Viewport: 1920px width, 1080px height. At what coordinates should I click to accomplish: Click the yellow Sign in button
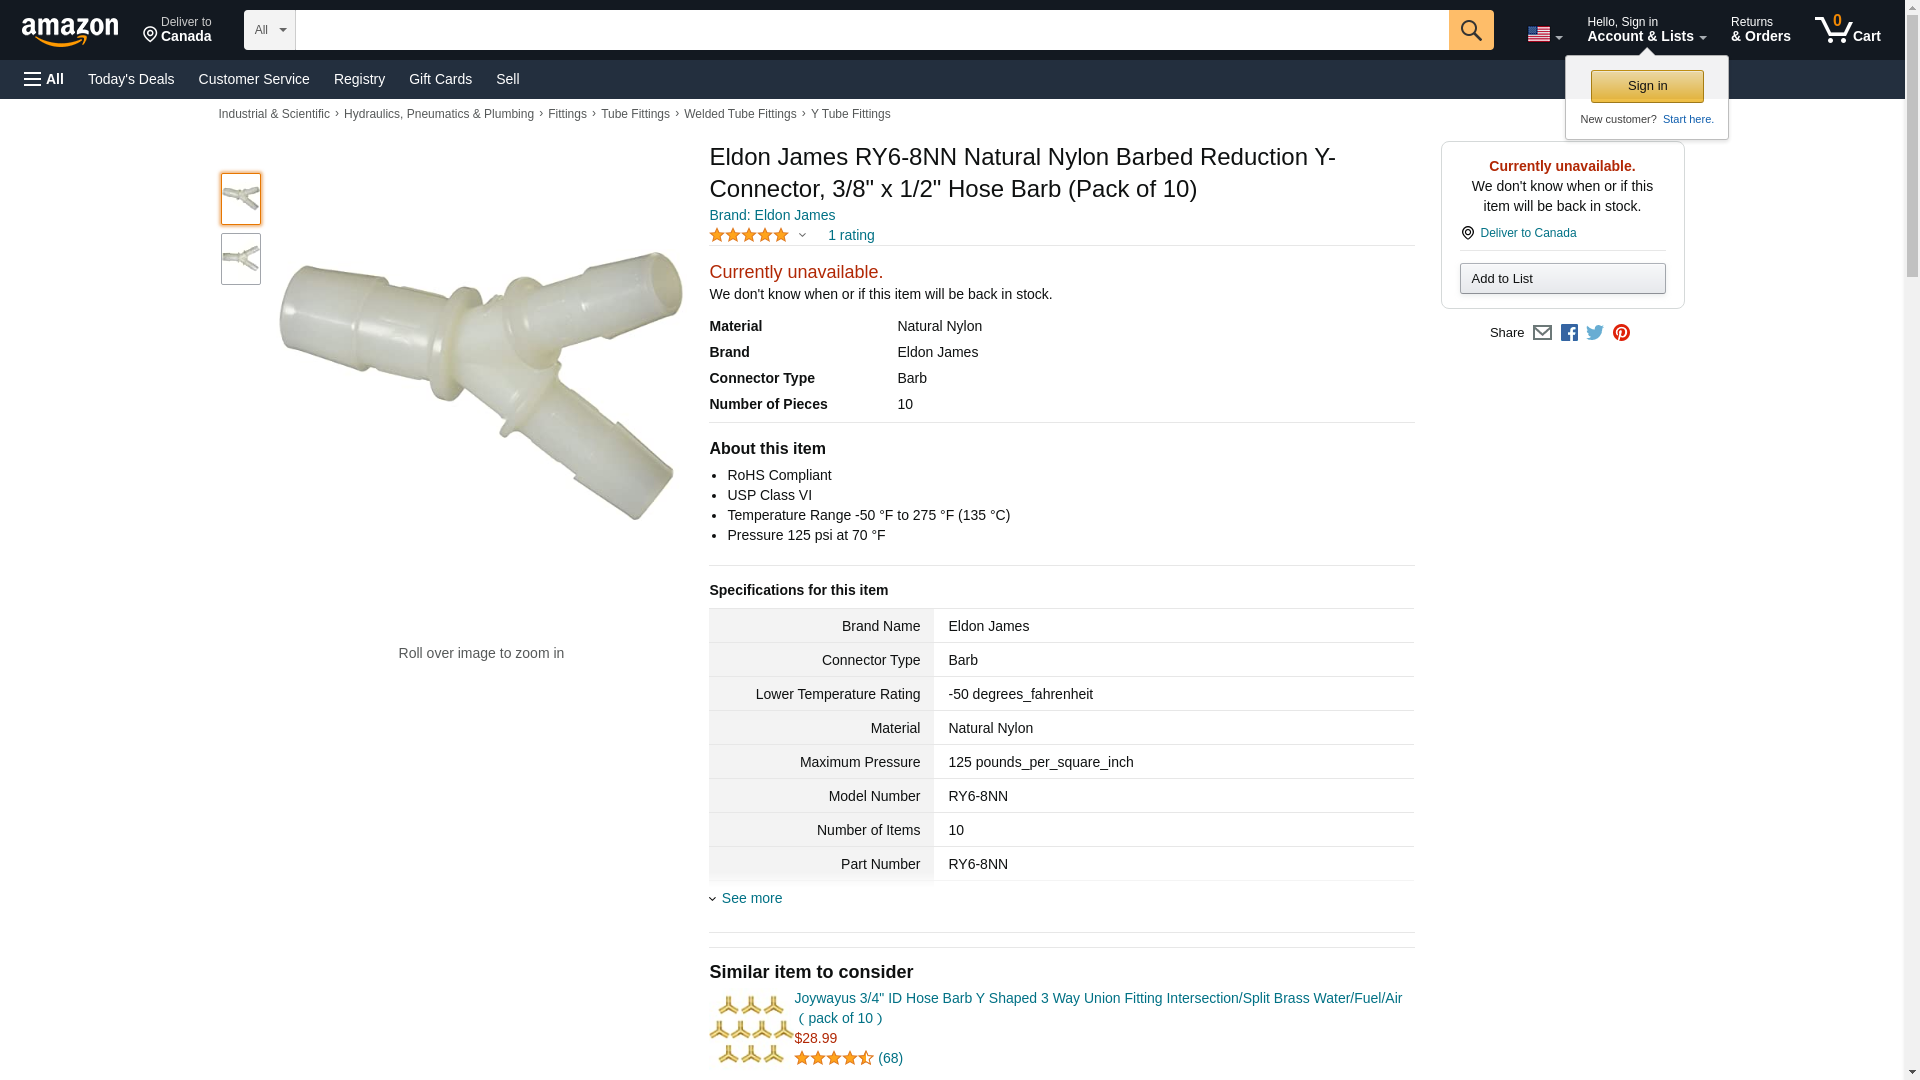point(1647,86)
